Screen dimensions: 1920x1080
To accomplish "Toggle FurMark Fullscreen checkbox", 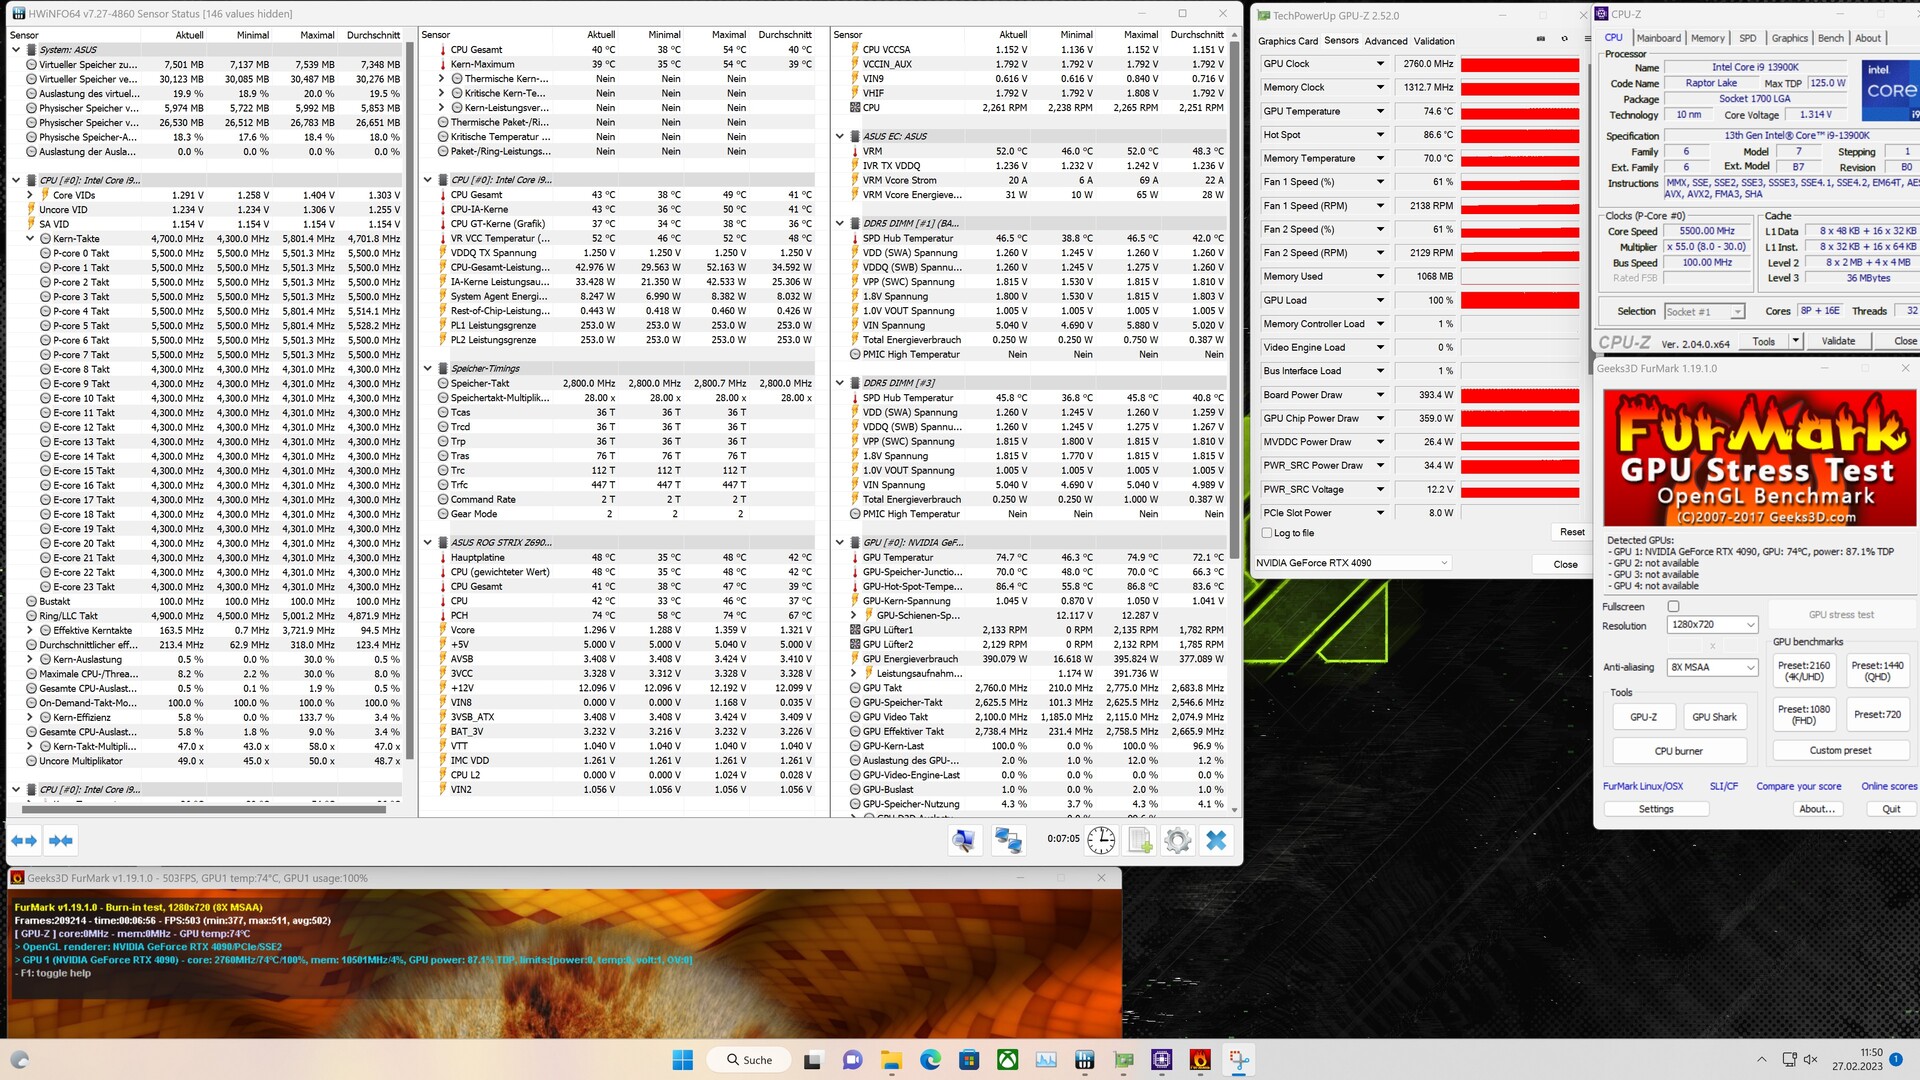I will (x=1673, y=607).
